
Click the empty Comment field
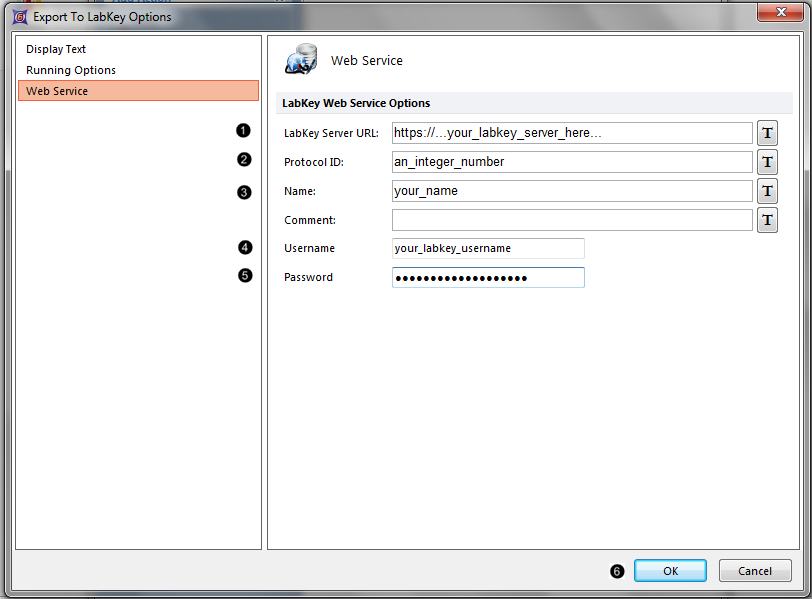pyautogui.click(x=571, y=220)
